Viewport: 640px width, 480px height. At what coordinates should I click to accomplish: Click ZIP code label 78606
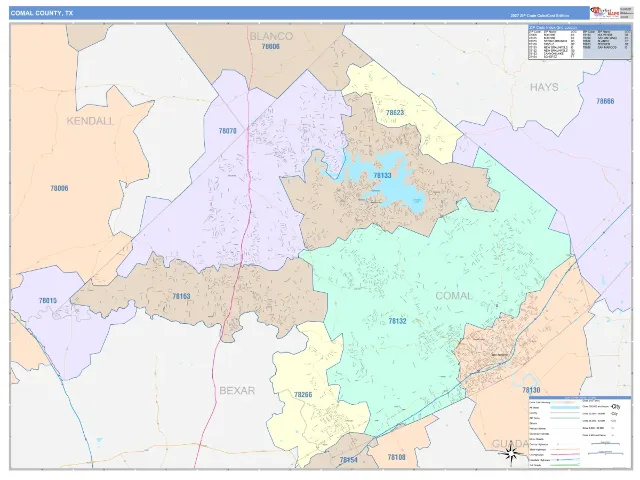[x=271, y=47]
